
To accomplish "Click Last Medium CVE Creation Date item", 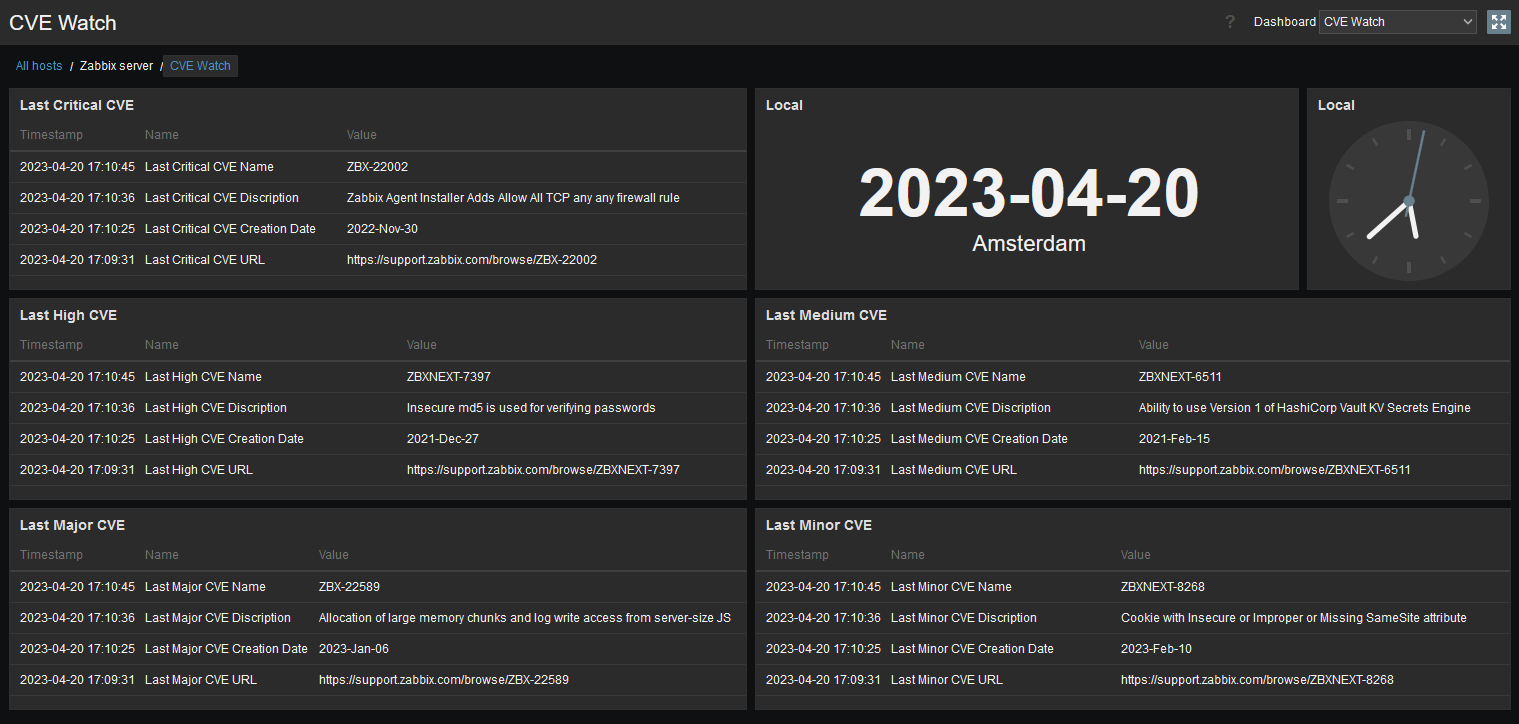I will click(979, 439).
